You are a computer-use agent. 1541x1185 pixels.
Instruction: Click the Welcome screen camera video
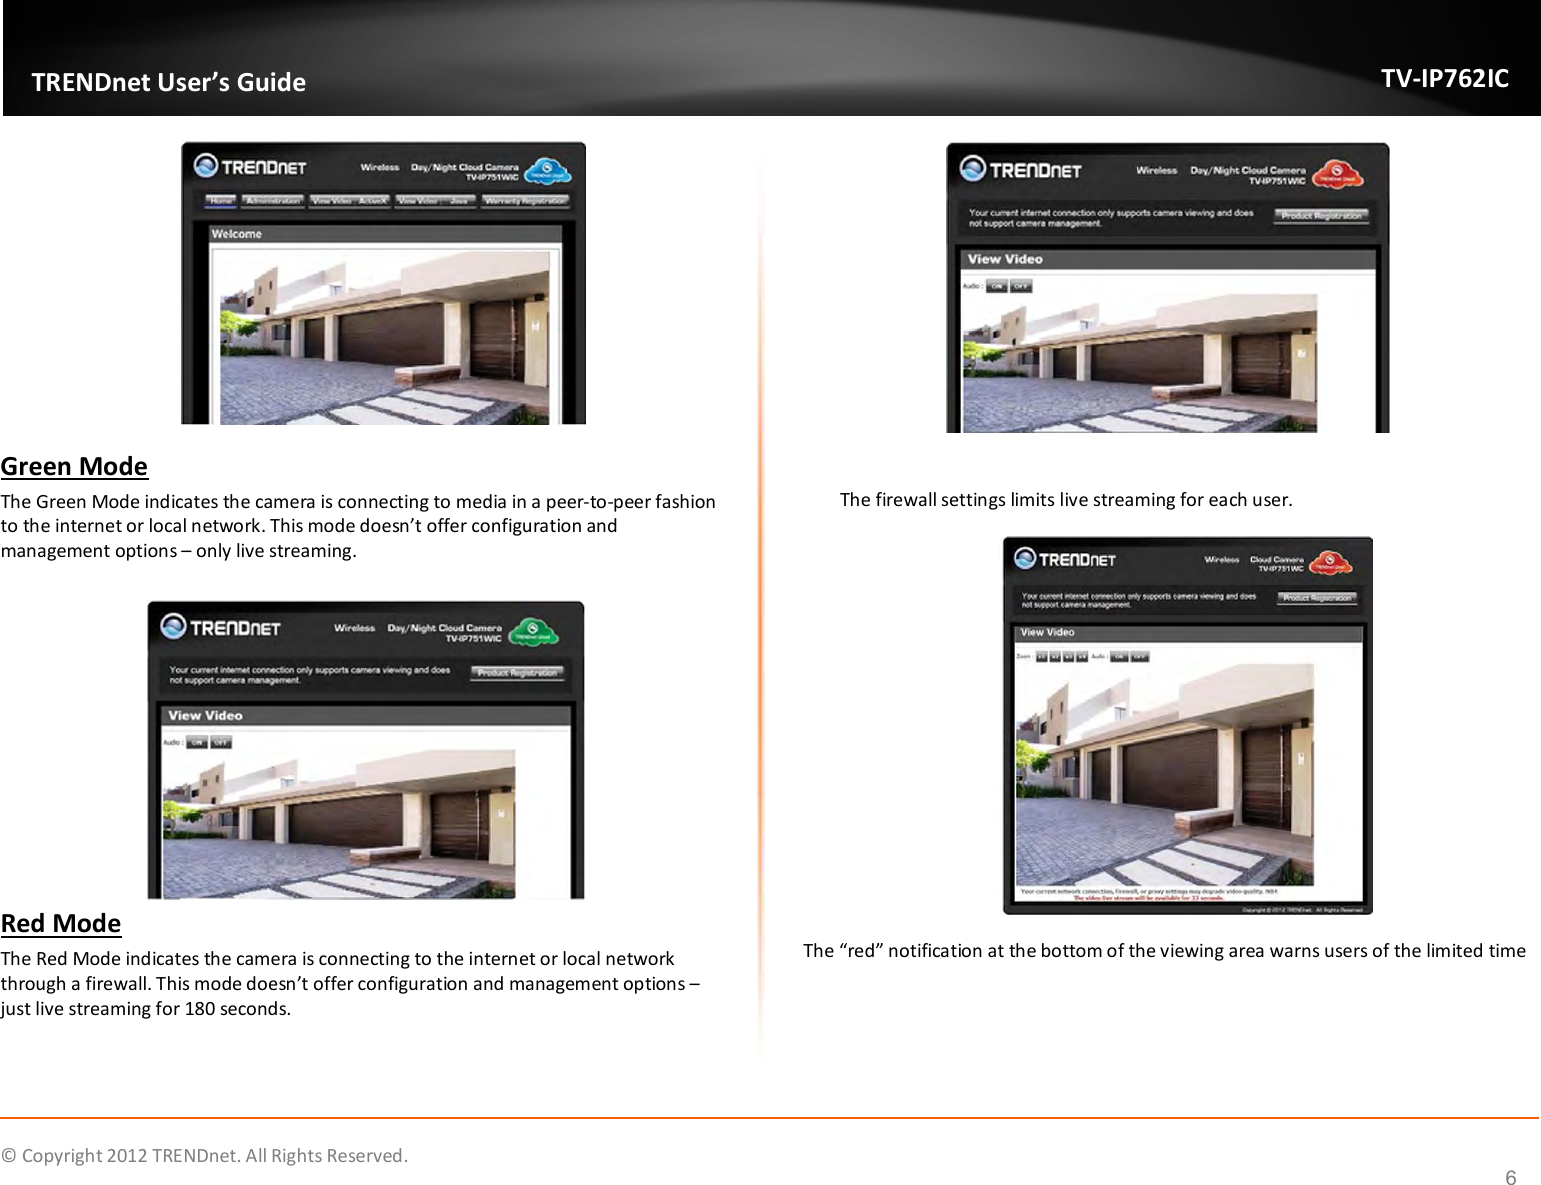pos(384,337)
